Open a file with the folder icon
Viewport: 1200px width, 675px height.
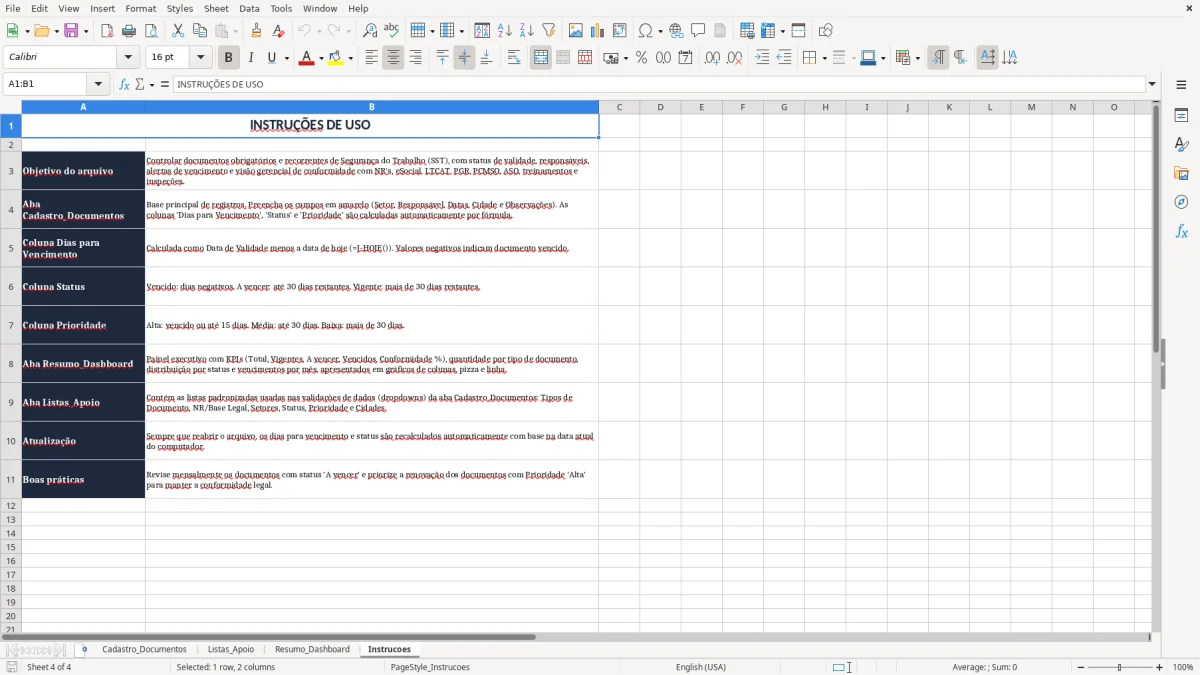tap(40, 31)
